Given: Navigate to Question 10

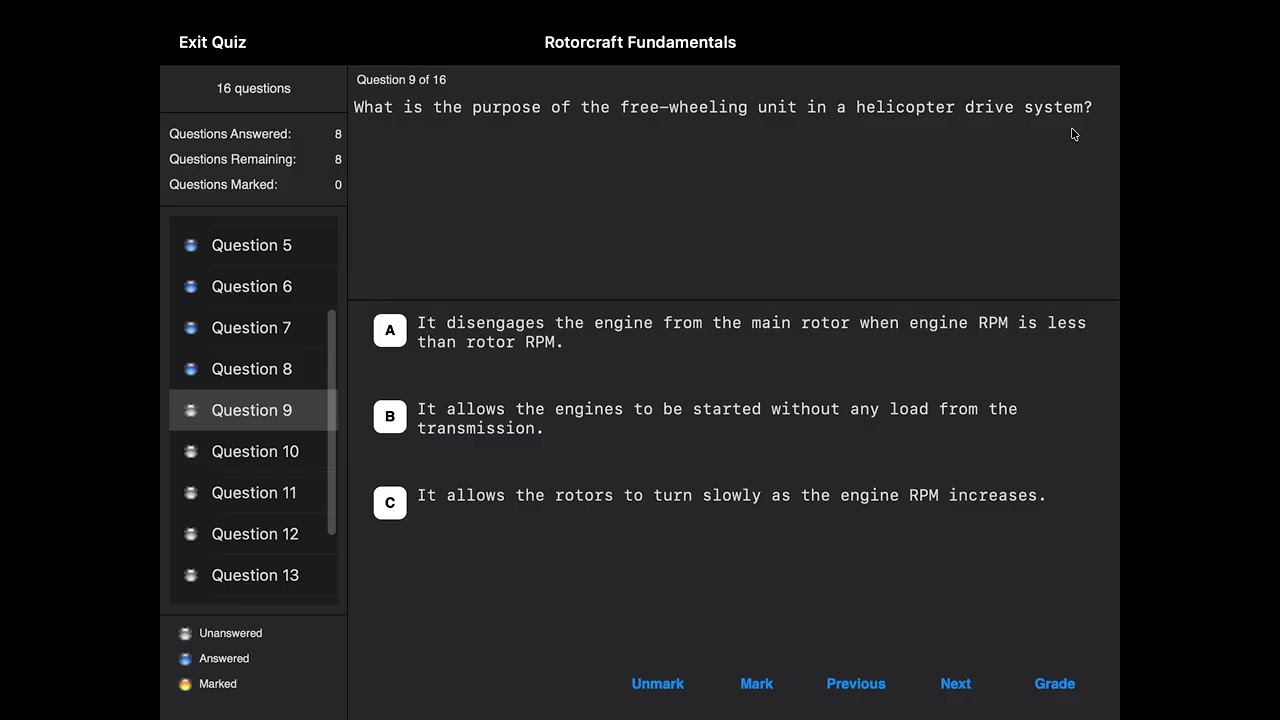Looking at the screenshot, I should [x=253, y=451].
